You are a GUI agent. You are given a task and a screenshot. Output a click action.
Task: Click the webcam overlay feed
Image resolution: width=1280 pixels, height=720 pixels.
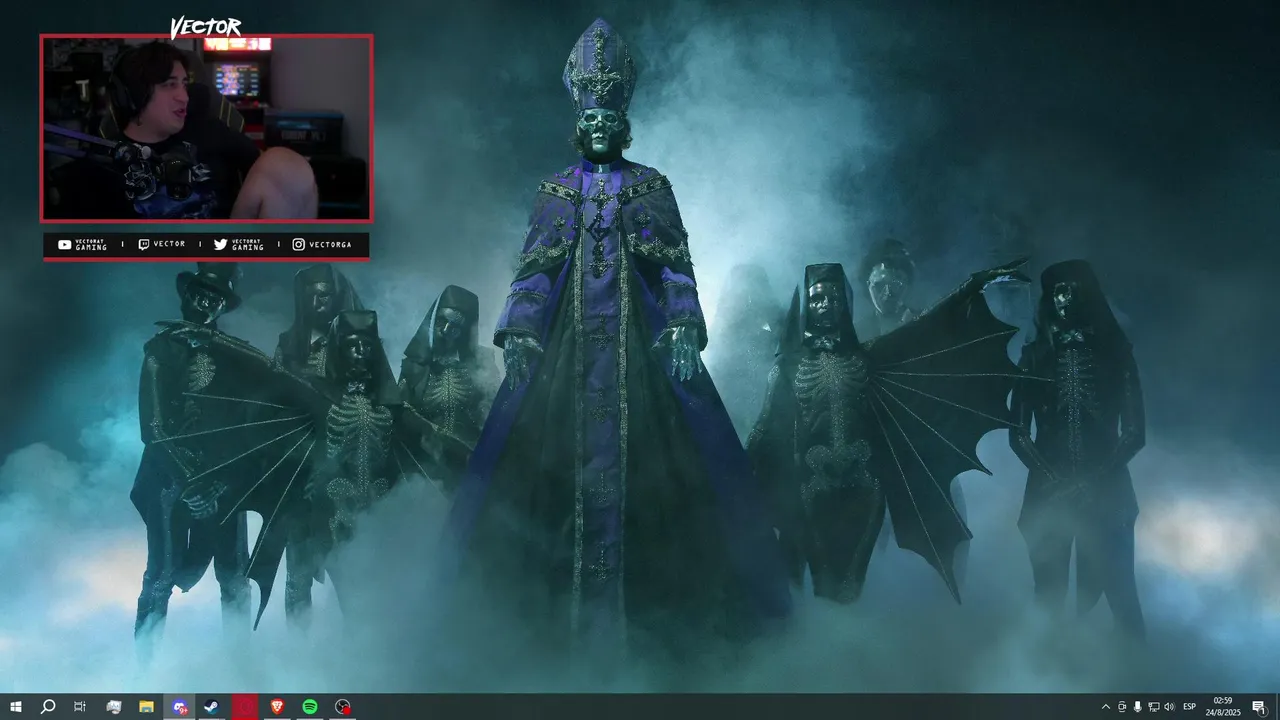[206, 128]
